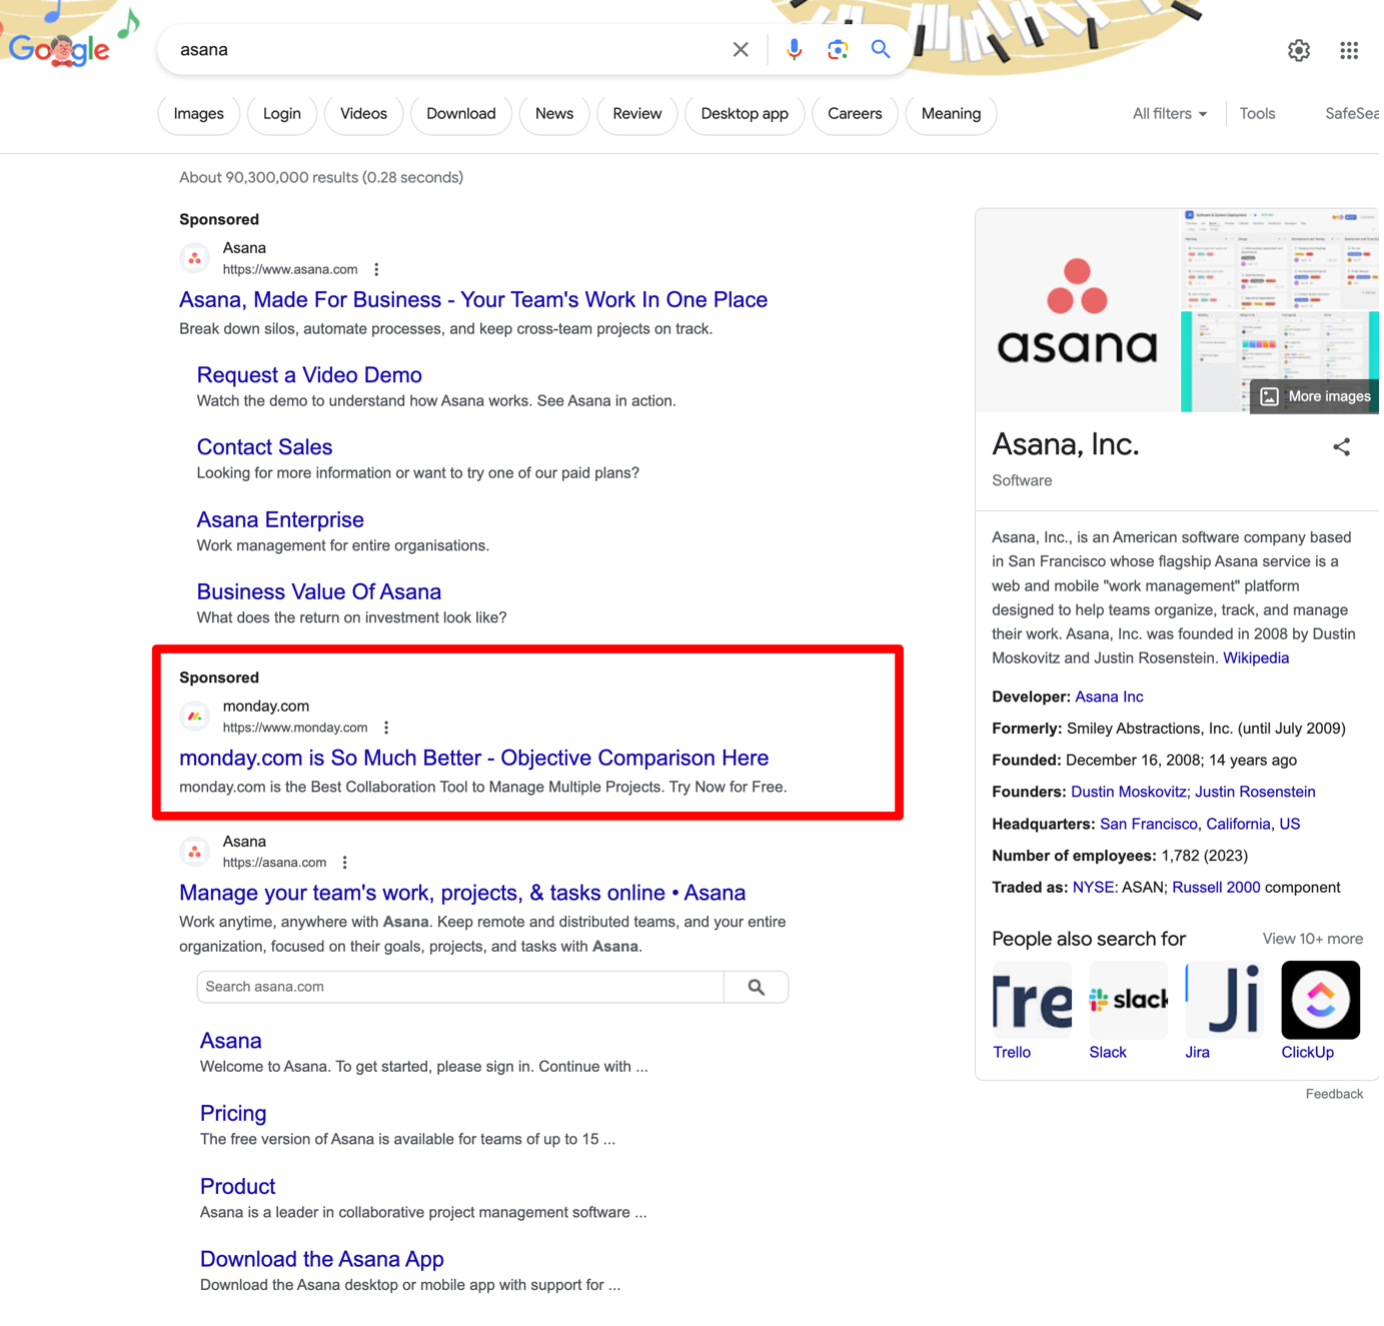Open Jira in People also search for
This screenshot has width=1384, height=1326.
click(x=1224, y=1010)
